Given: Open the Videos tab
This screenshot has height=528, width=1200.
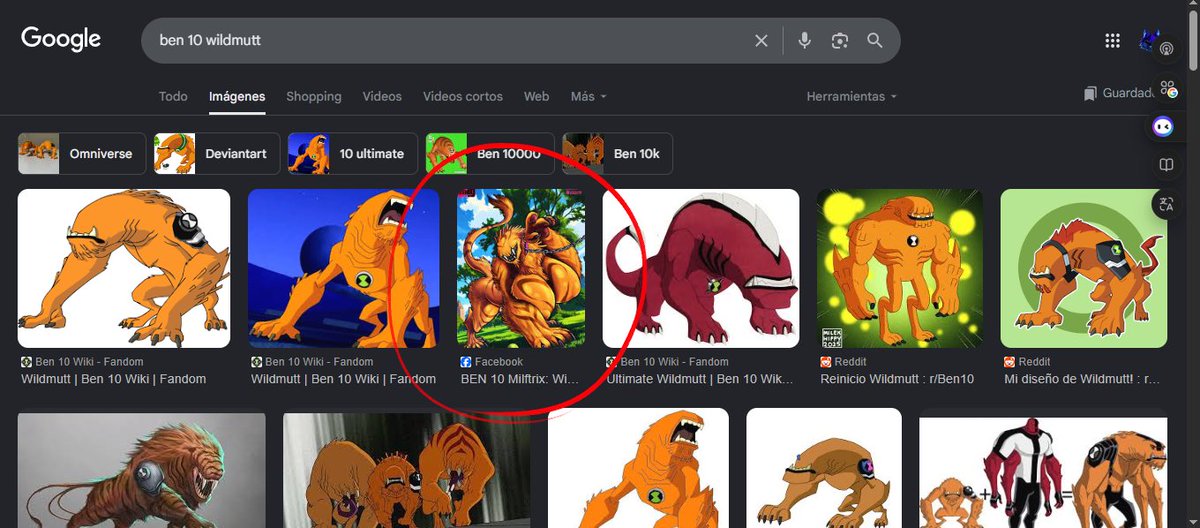Looking at the screenshot, I should pyautogui.click(x=382, y=96).
